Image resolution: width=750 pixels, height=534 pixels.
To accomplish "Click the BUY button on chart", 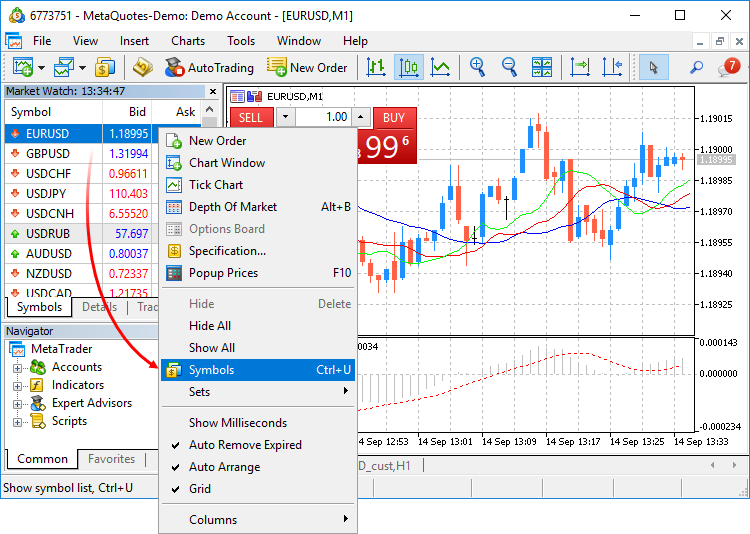I will pos(394,118).
